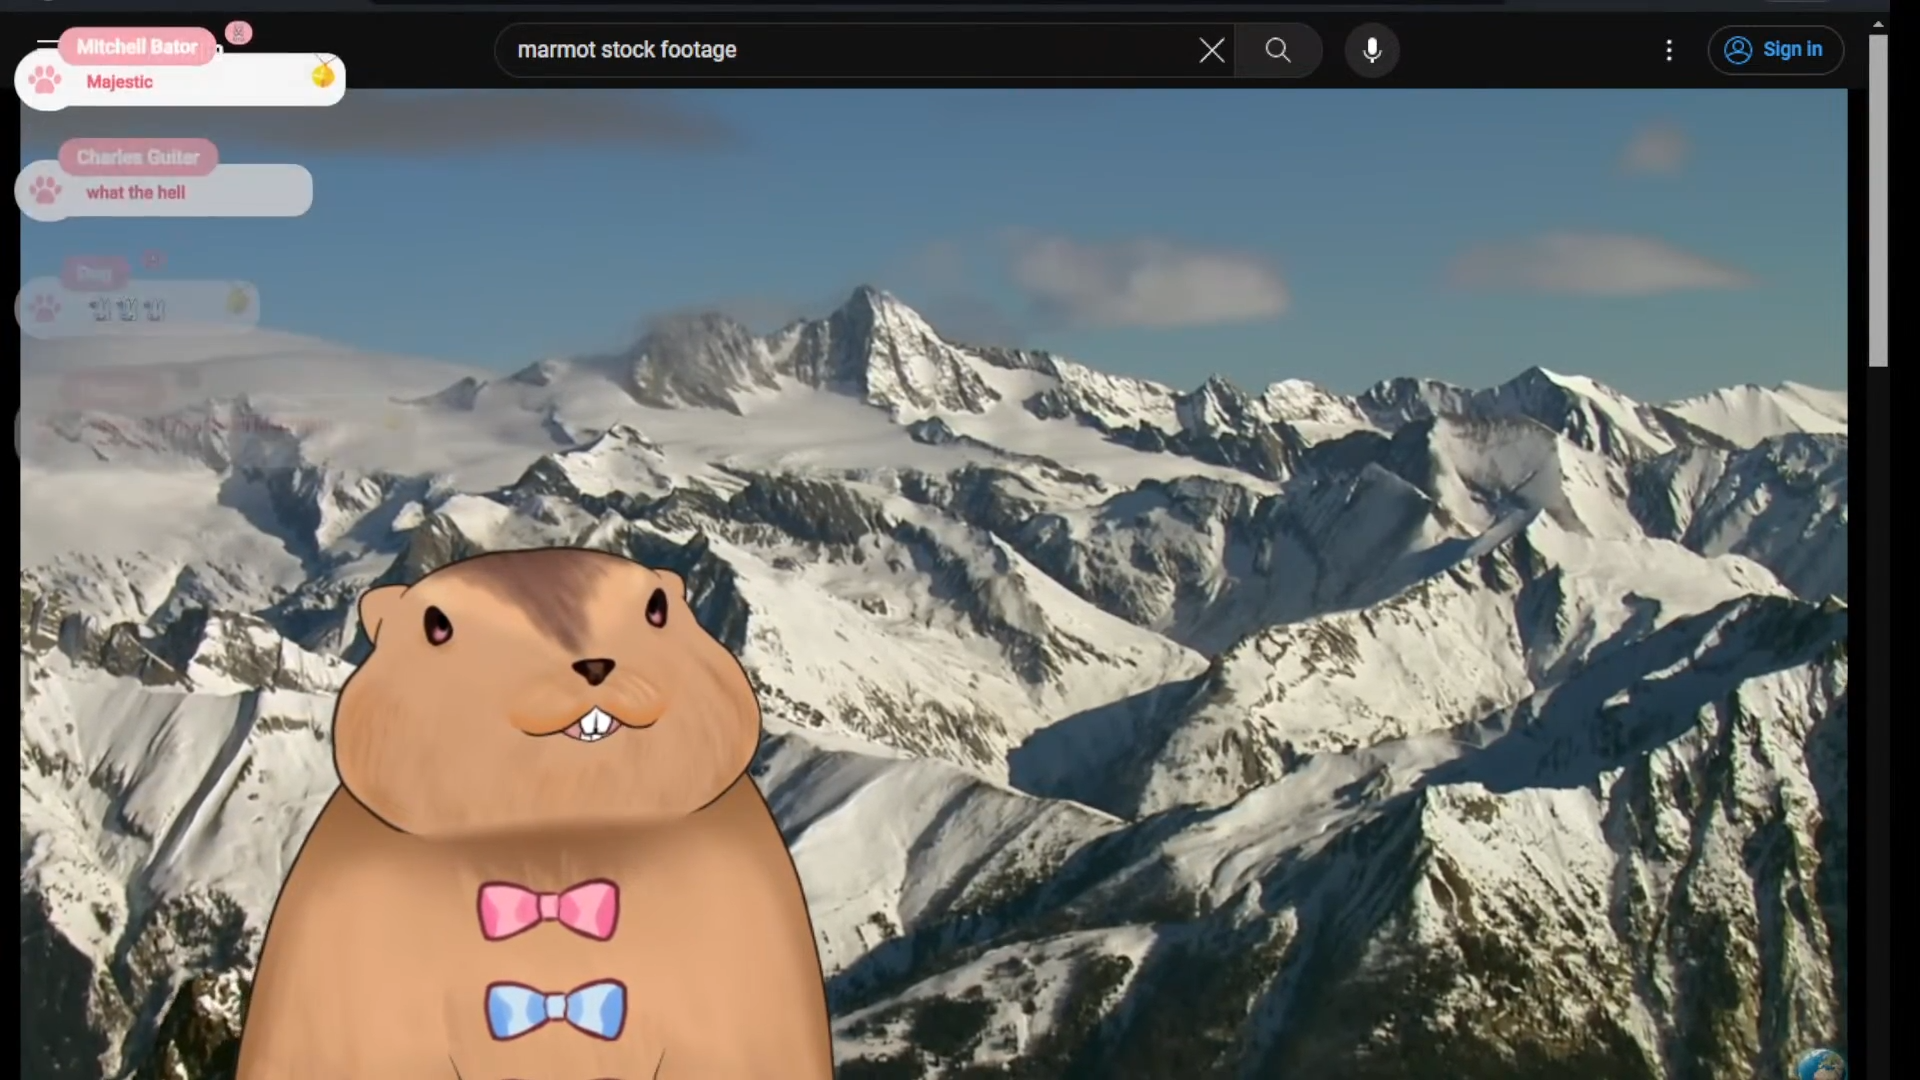
Task: Click the 'what the hell' chat message
Action: pos(136,193)
